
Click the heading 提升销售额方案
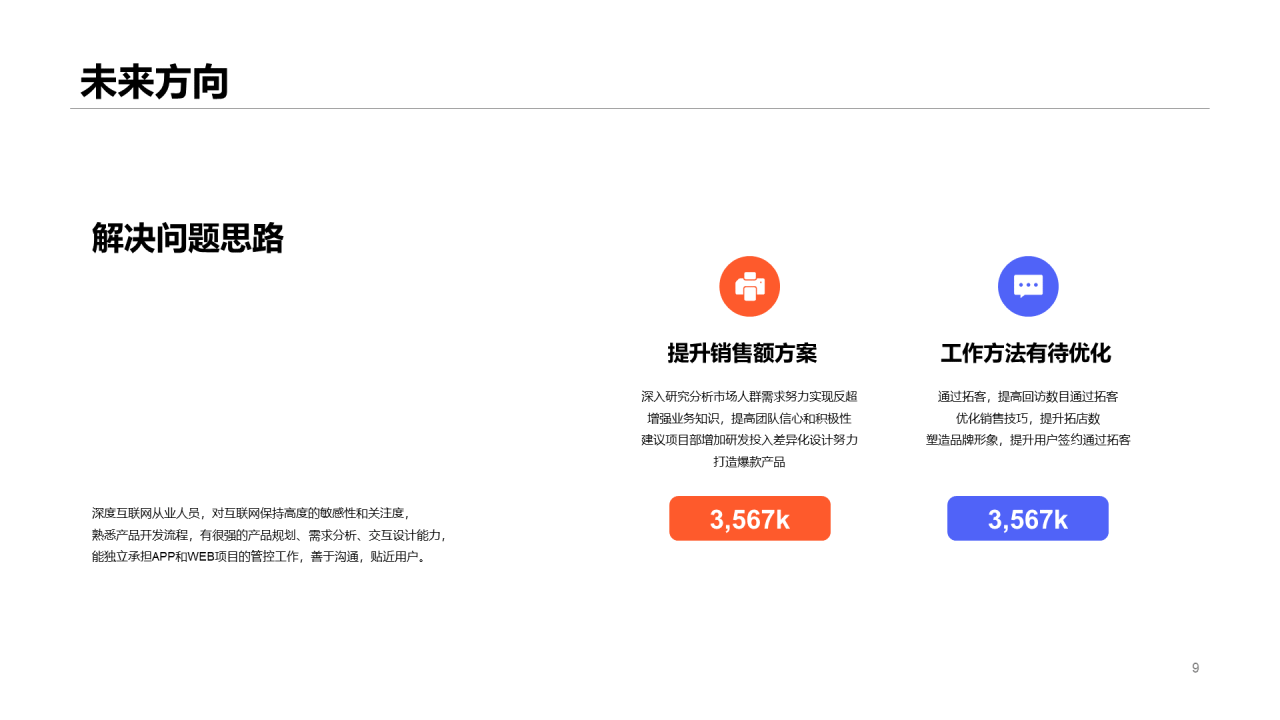(742, 353)
